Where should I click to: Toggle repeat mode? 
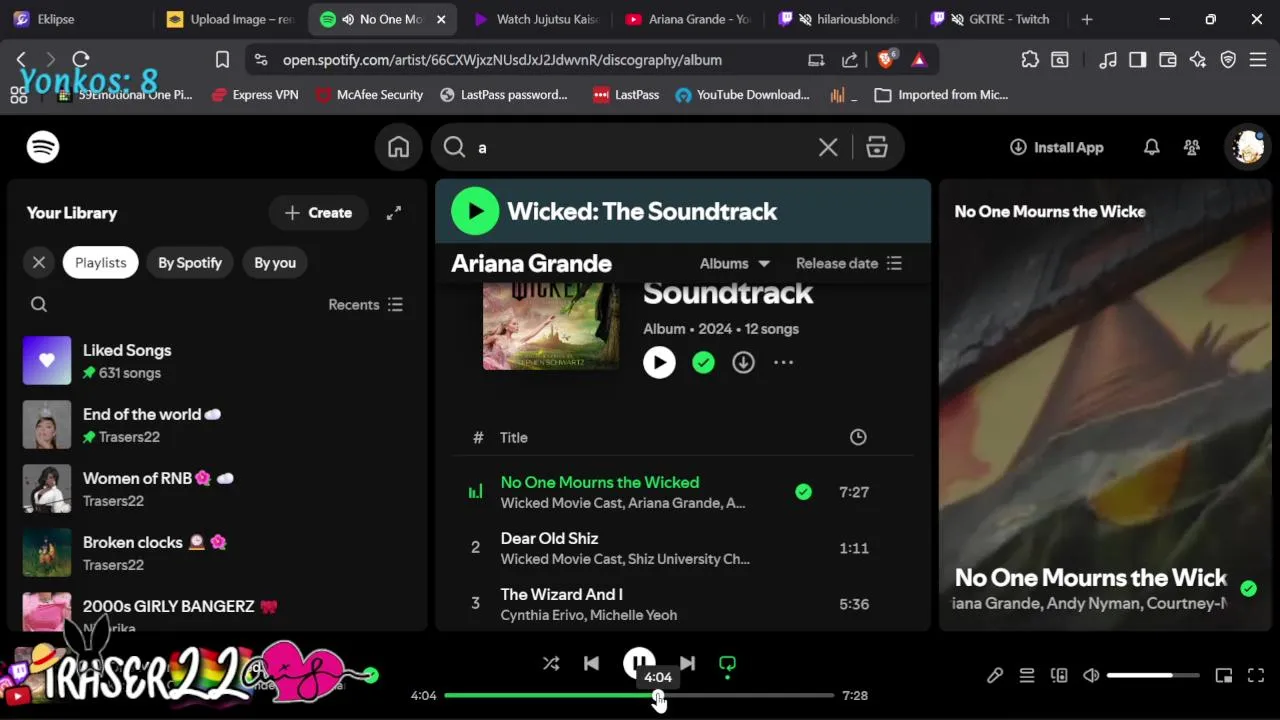tap(727, 663)
